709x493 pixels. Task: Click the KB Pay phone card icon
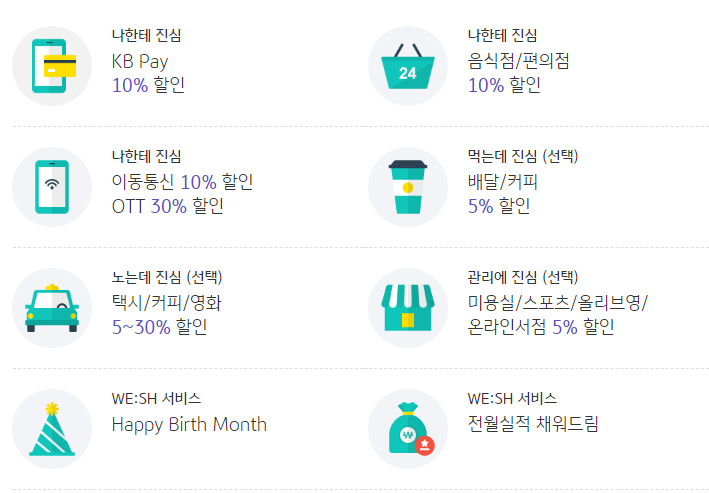pos(52,66)
